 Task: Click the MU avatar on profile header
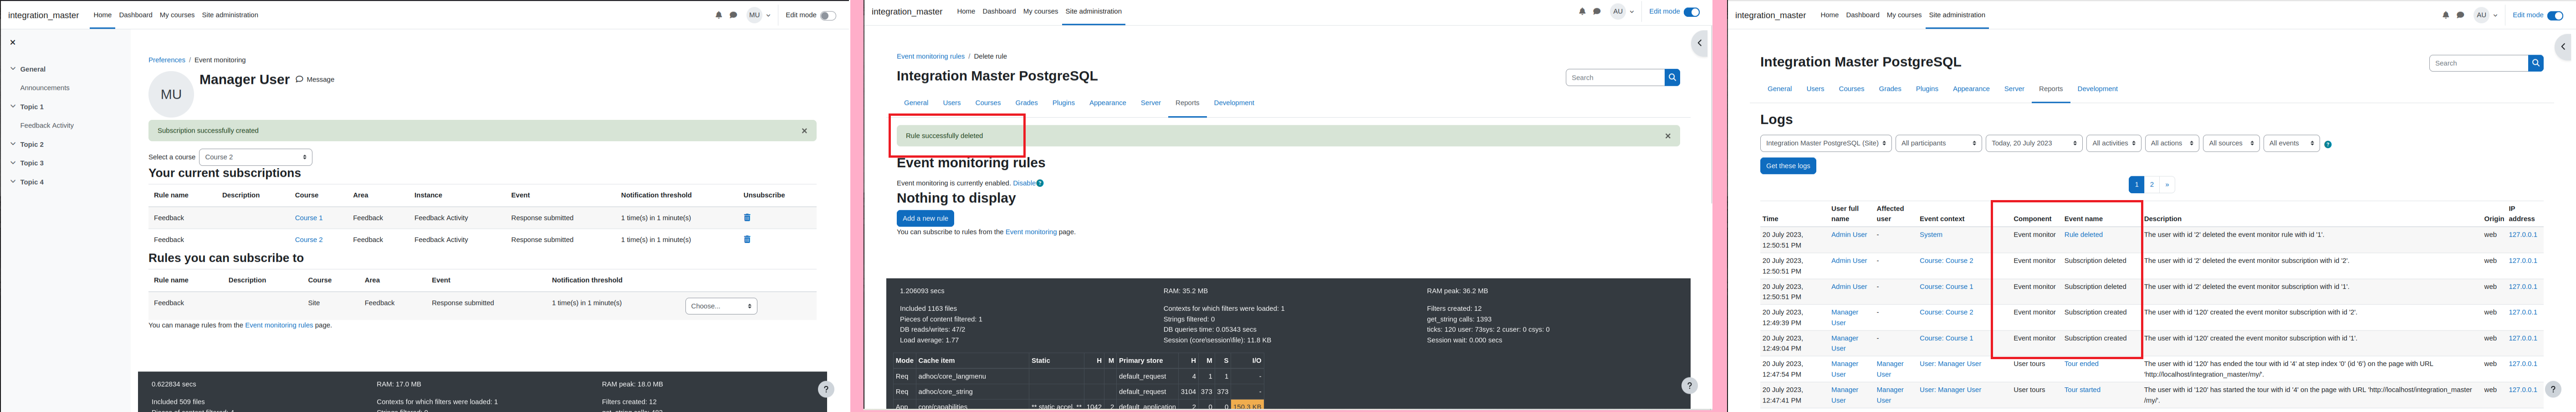tap(171, 94)
